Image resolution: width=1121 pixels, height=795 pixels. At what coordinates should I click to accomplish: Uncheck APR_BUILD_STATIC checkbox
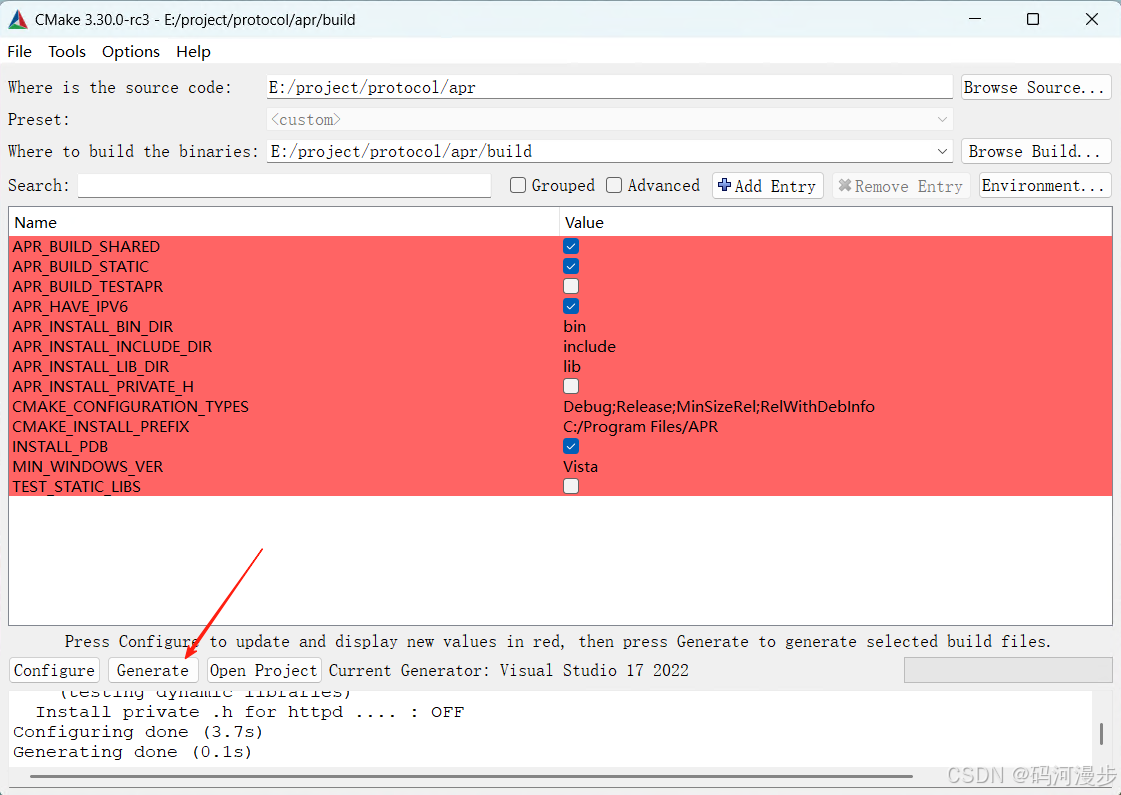[571, 267]
